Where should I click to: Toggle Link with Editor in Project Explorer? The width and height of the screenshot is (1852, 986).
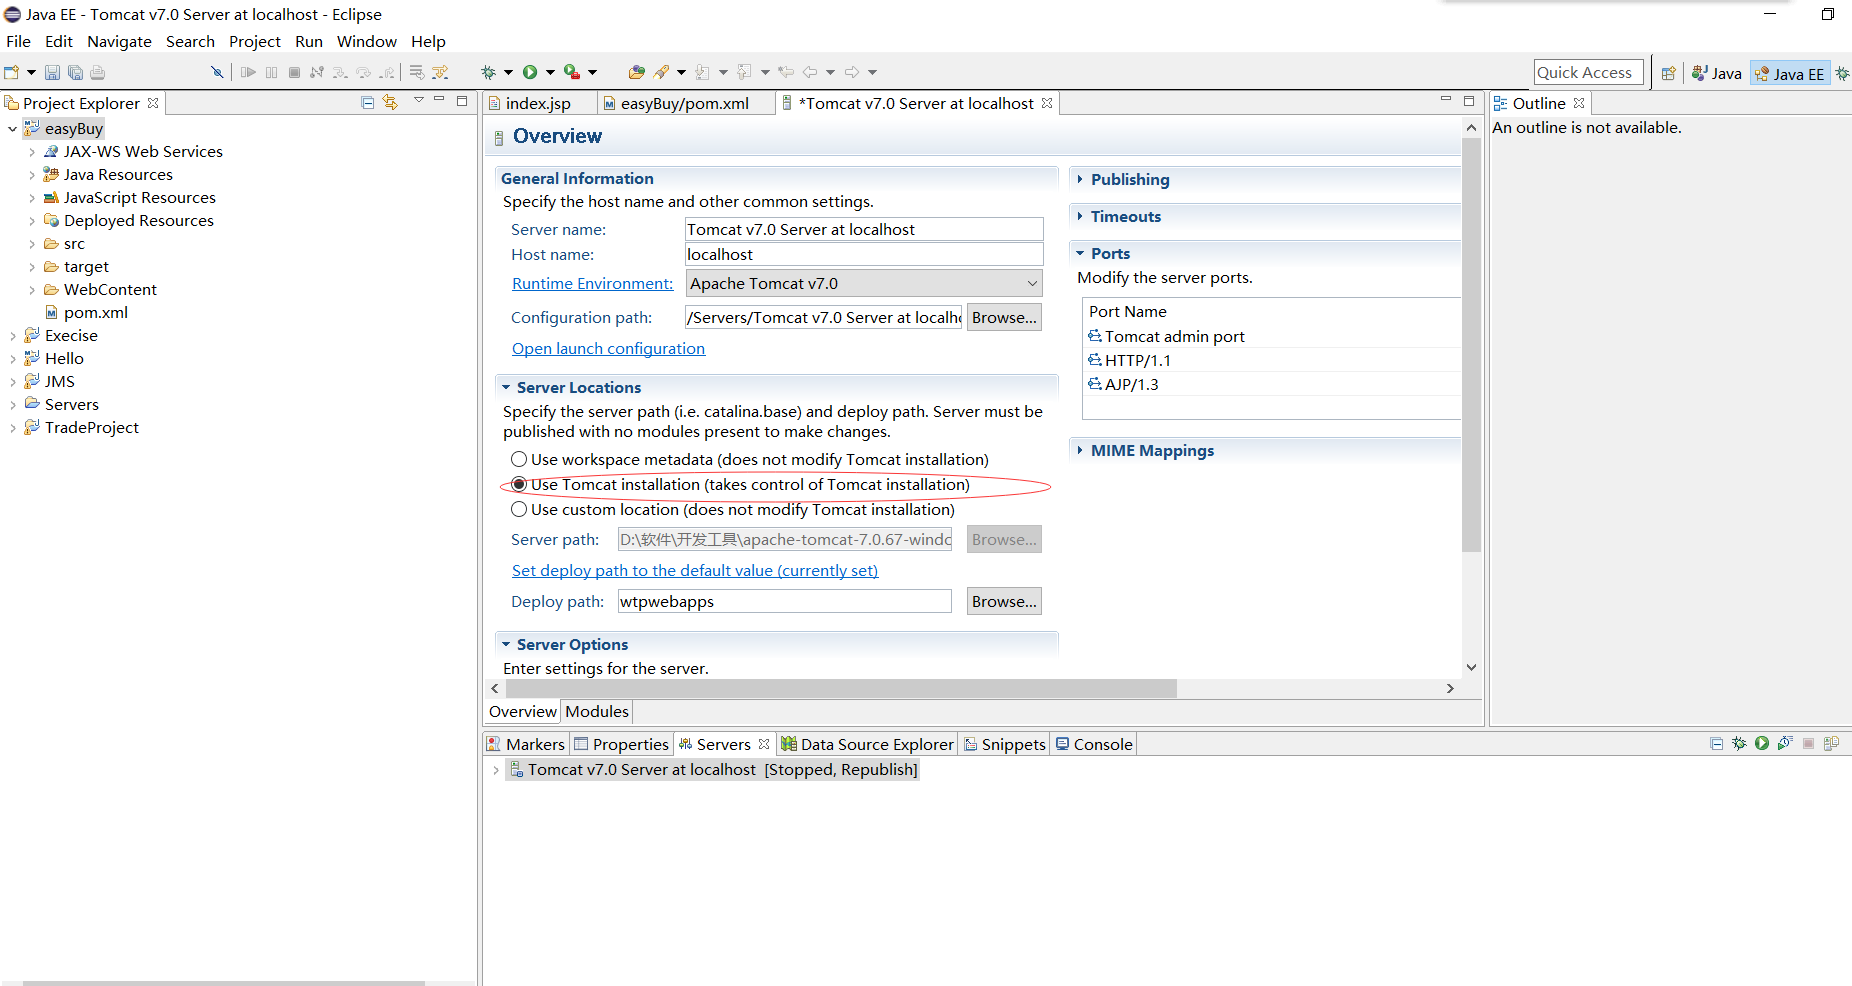coord(390,102)
